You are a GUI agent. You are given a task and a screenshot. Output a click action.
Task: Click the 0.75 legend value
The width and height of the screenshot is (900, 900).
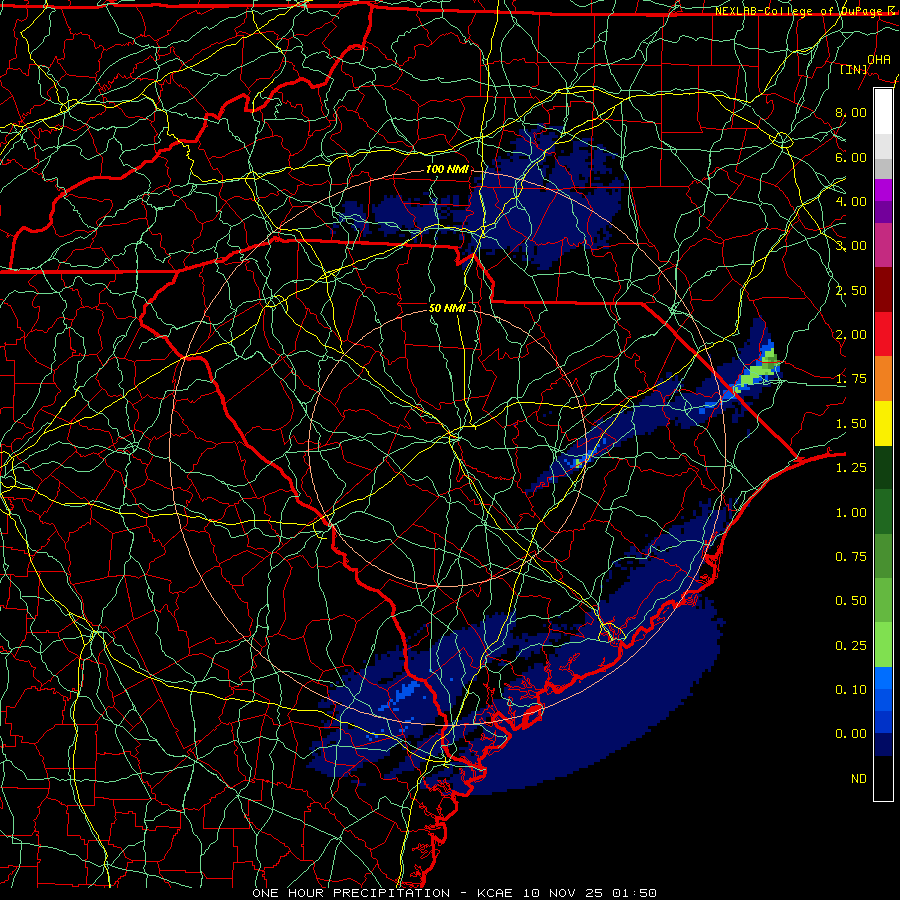[851, 557]
